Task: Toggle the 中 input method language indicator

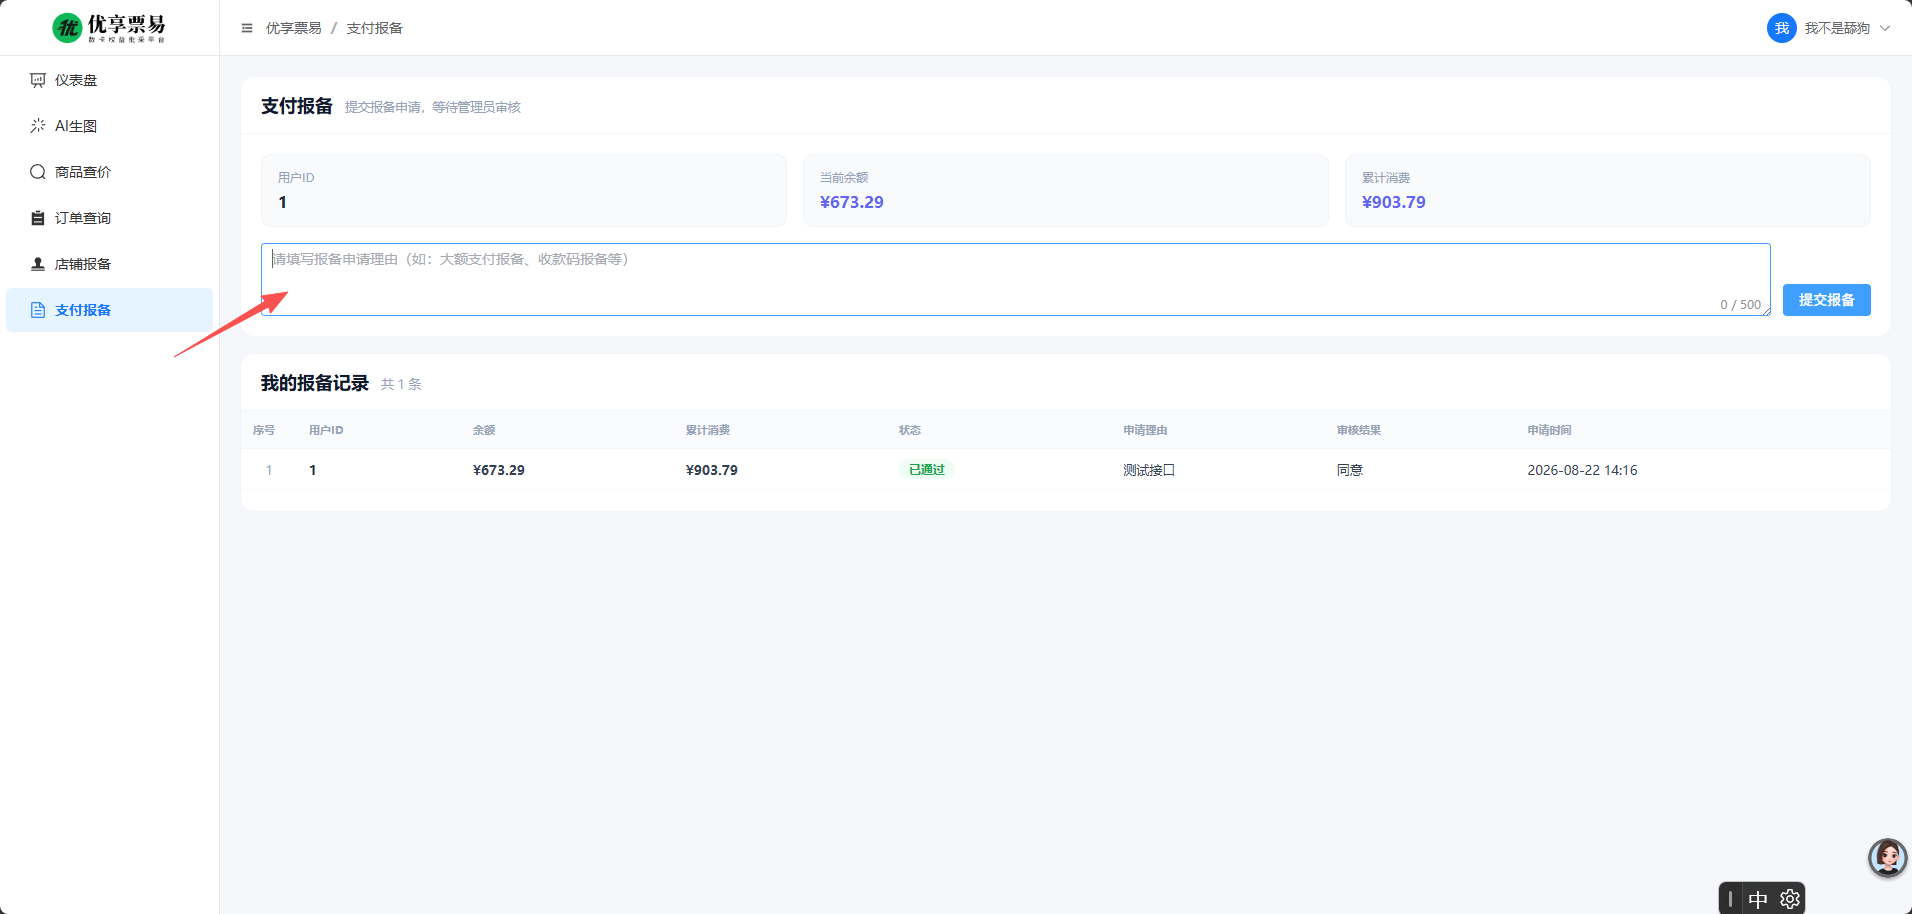Action: pos(1758,900)
